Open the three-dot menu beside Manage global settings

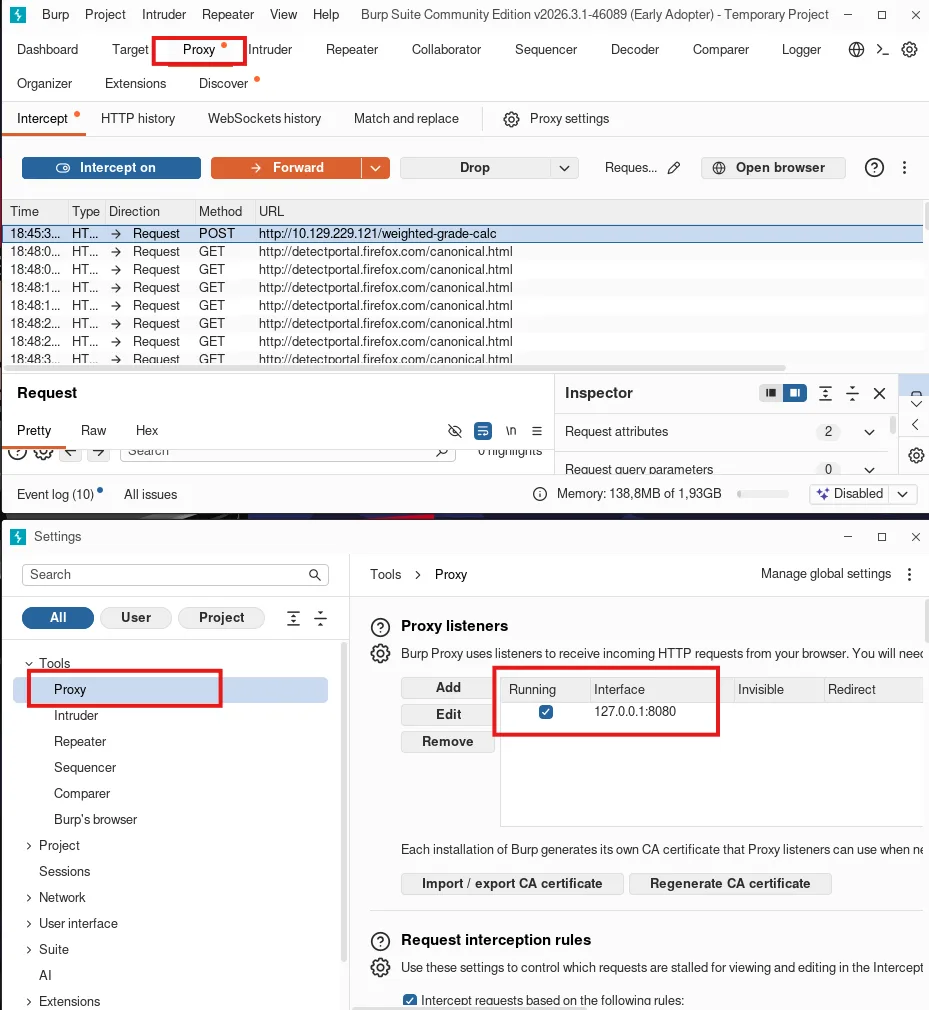click(x=909, y=575)
